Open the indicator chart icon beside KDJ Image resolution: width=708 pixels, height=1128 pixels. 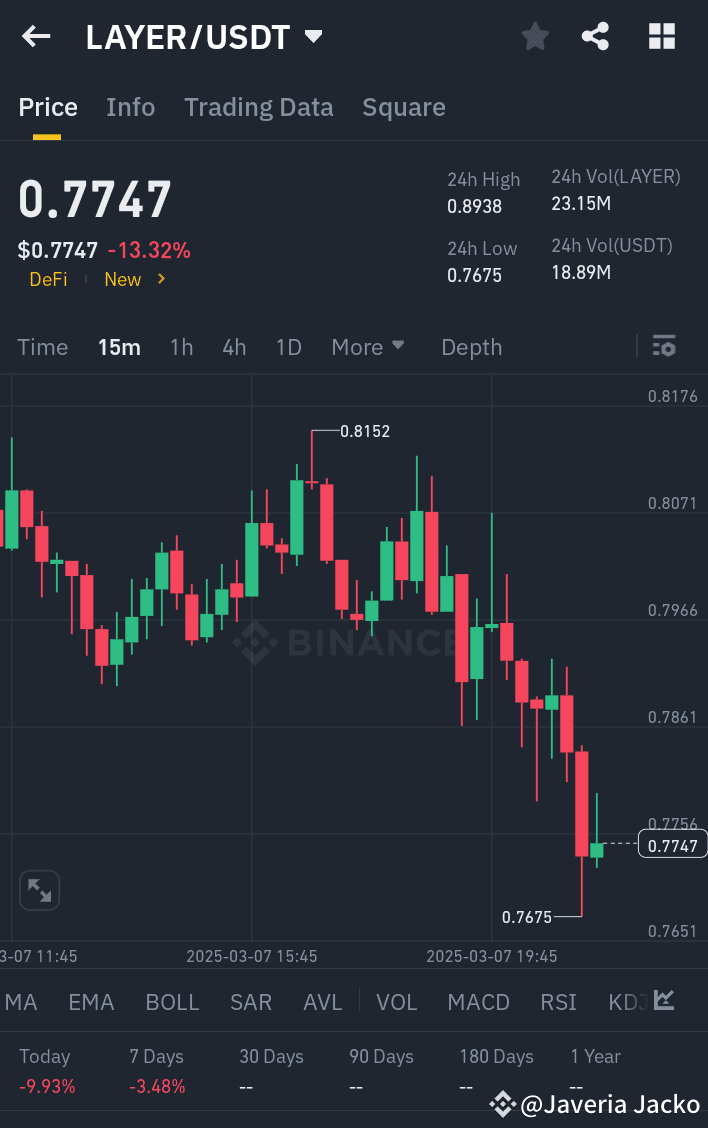664,1000
